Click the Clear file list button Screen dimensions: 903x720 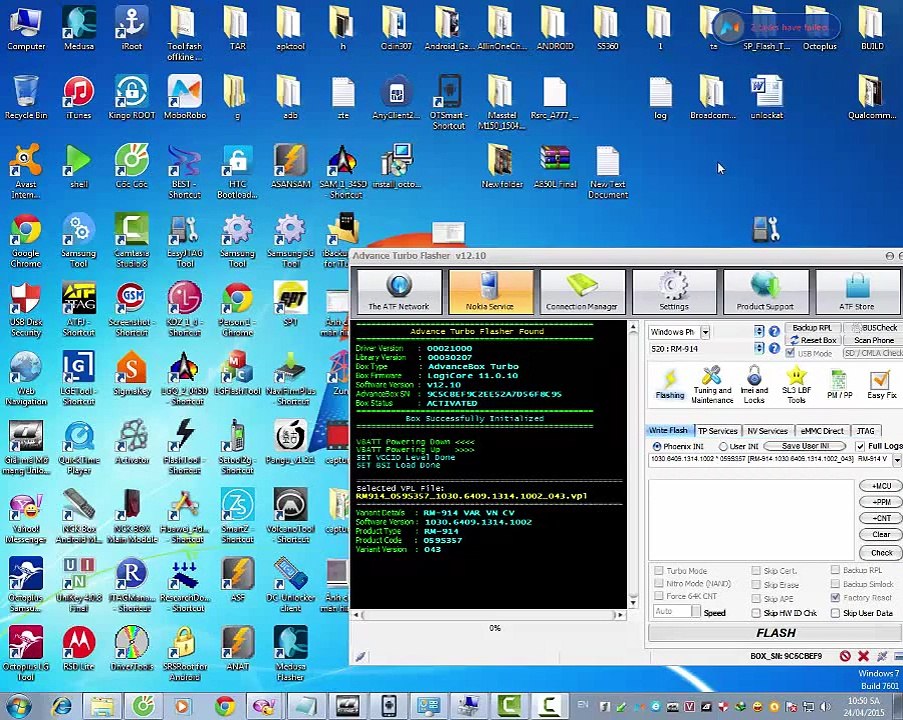[881, 535]
